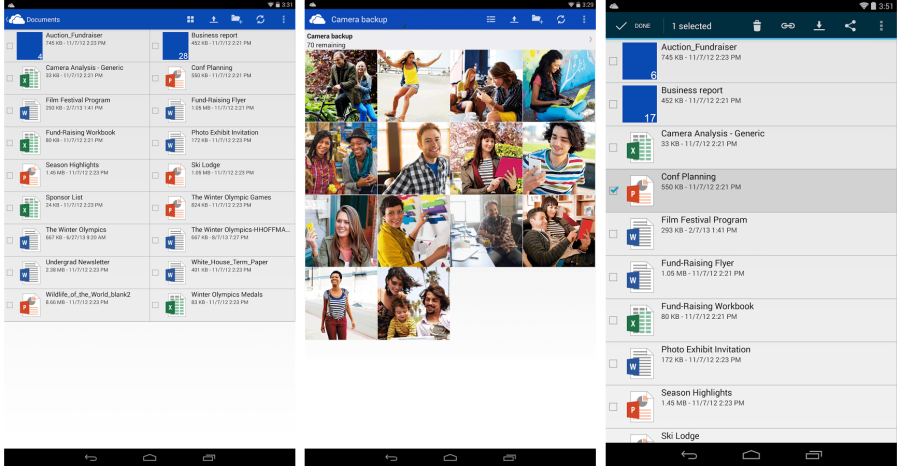Image resolution: width=900 pixels, height=466 pixels.
Task: Open photo of couple with bicycle
Action: tap(341, 86)
